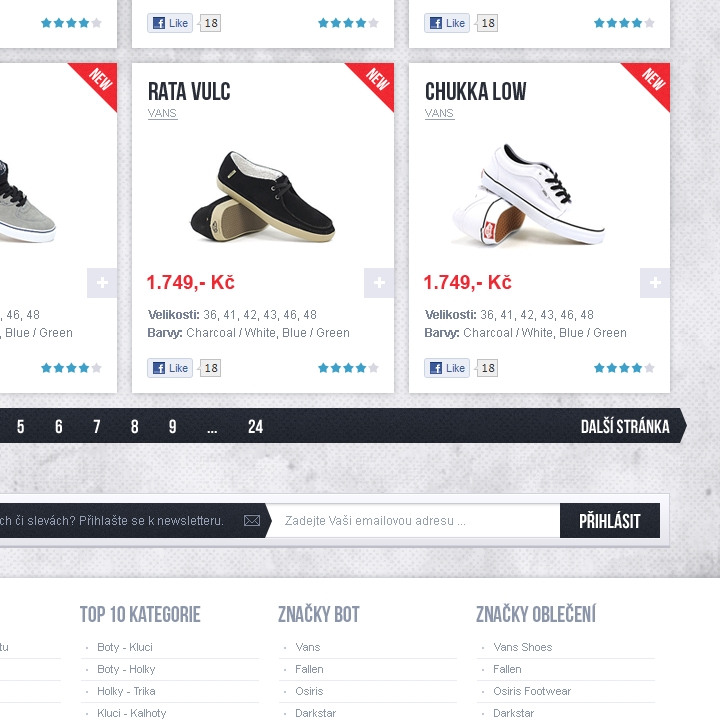Image resolution: width=720 pixels, height=720 pixels.
Task: Click the envelope icon in newsletter bar
Action: pos(252,521)
